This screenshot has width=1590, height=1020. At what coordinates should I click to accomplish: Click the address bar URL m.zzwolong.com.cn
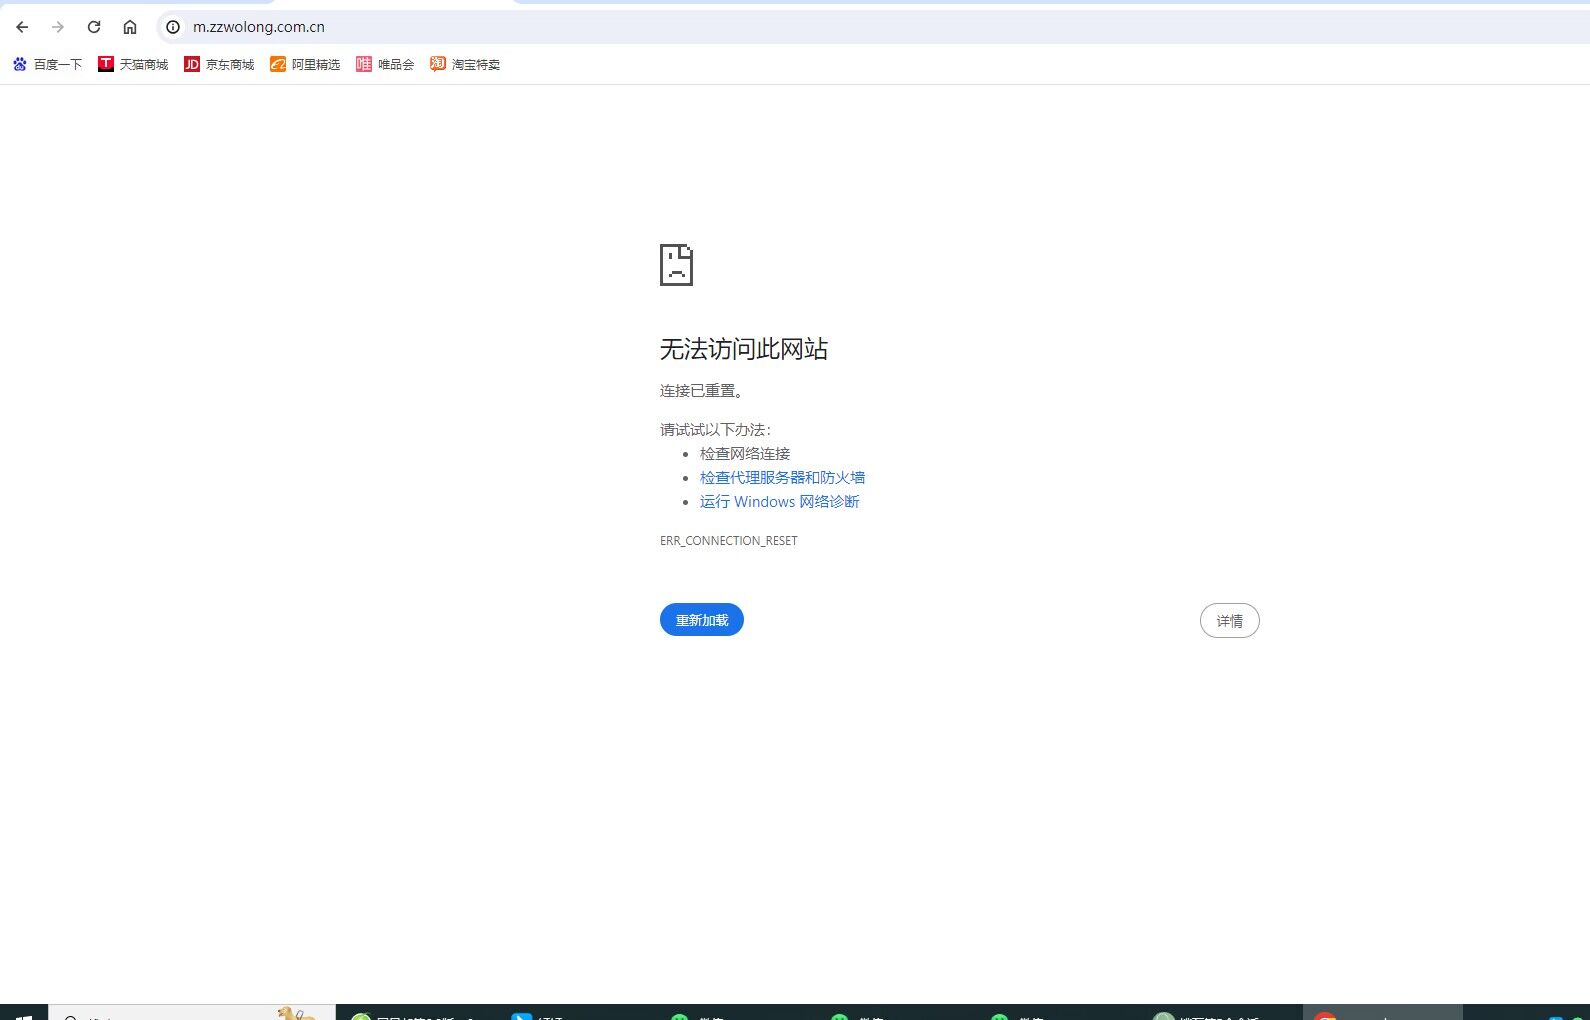(259, 27)
